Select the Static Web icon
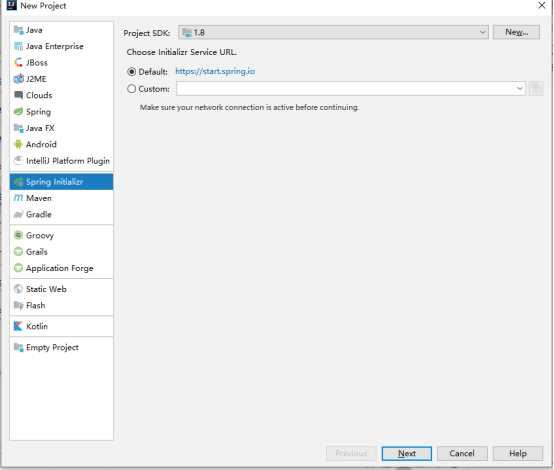The image size is (554, 470). [18, 289]
